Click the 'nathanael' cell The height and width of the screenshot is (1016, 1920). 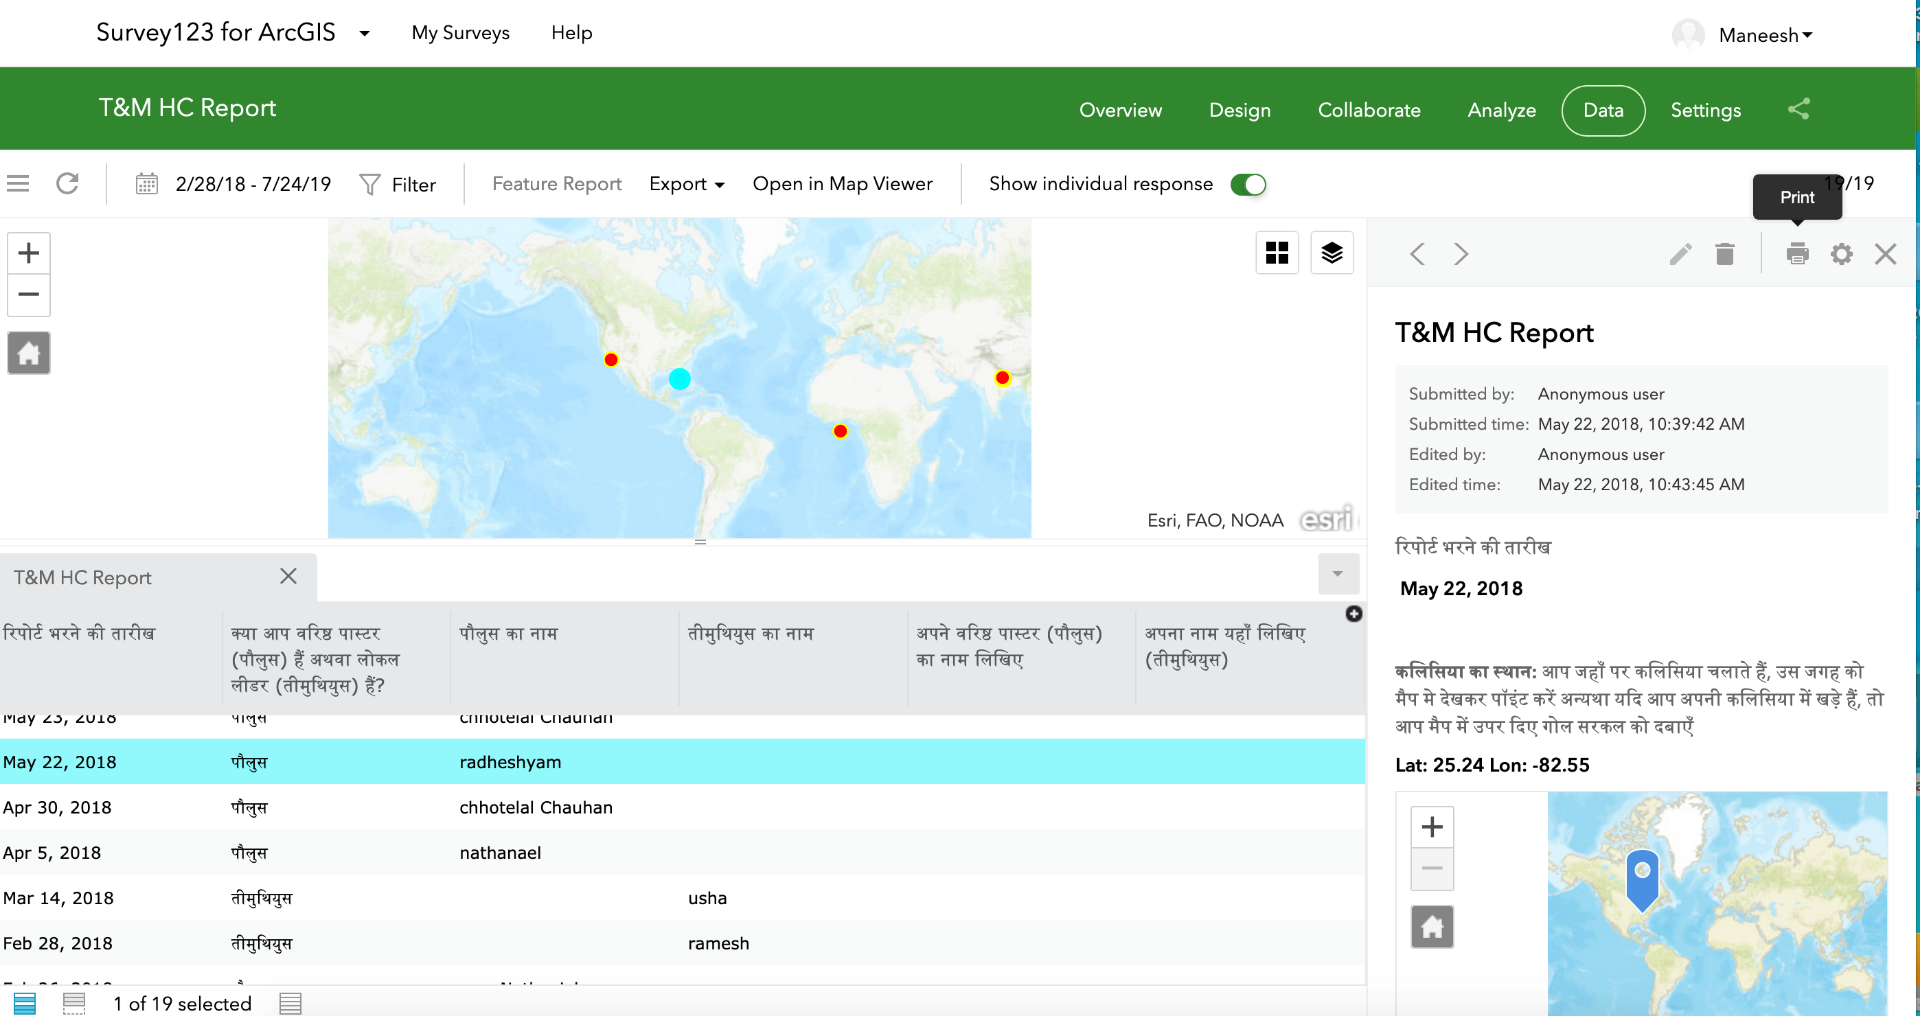click(500, 853)
